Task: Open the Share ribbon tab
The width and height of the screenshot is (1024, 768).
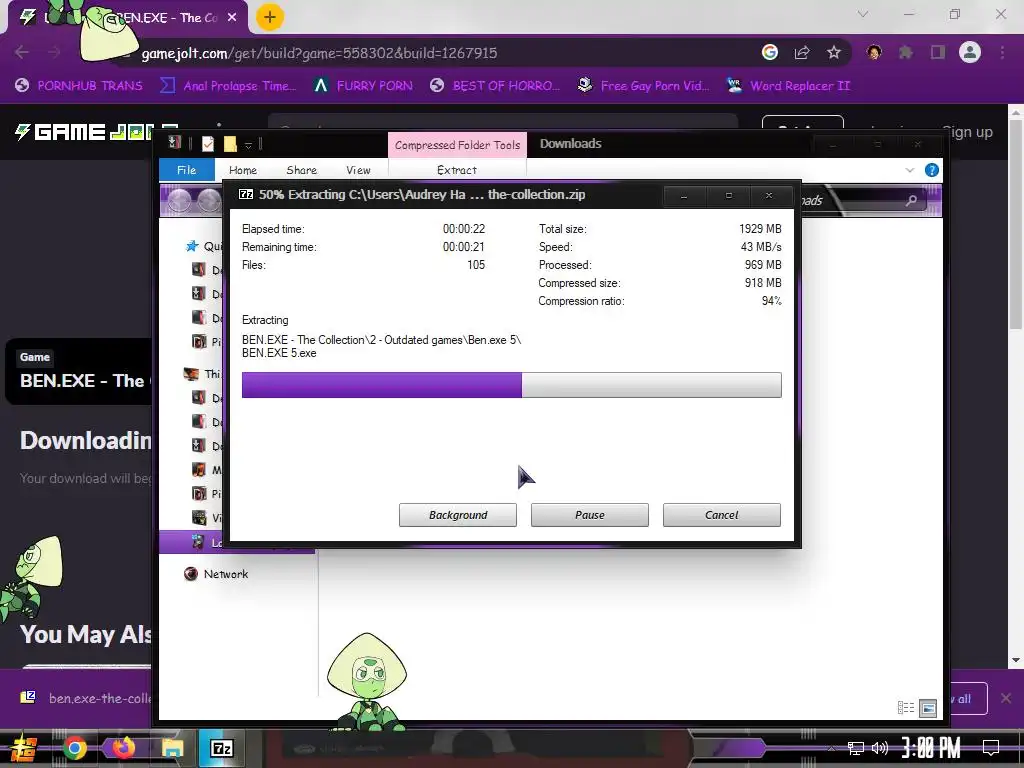Action: tap(301, 170)
